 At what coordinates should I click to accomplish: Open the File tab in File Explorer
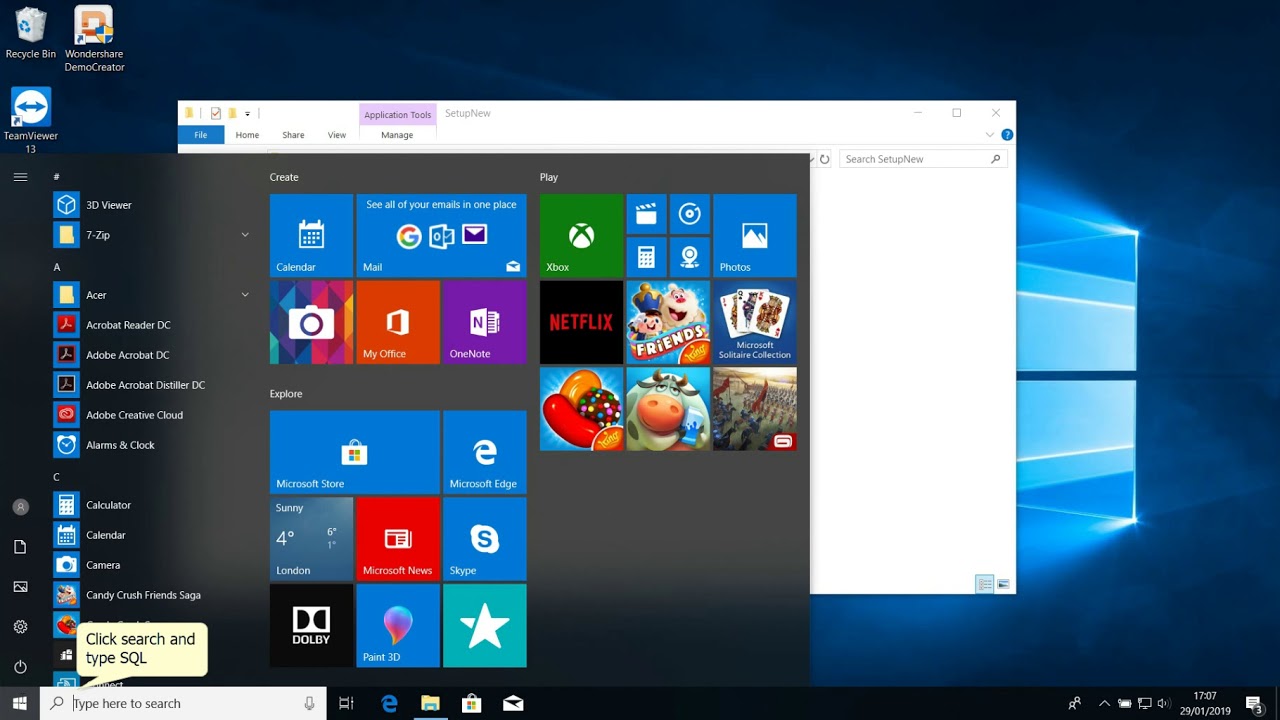[x=201, y=135]
